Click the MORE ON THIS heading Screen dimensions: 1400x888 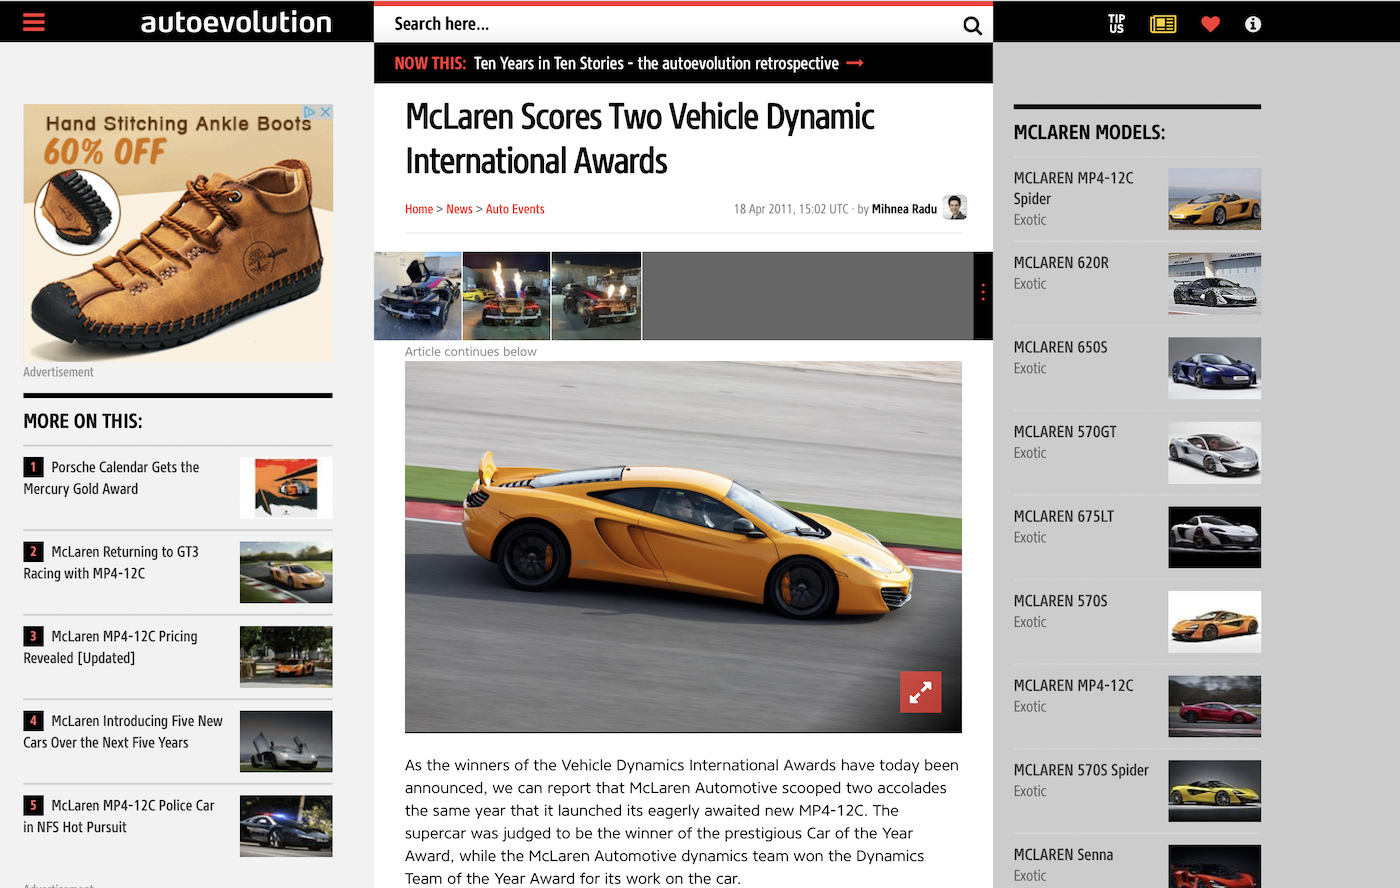pyautogui.click(x=83, y=421)
